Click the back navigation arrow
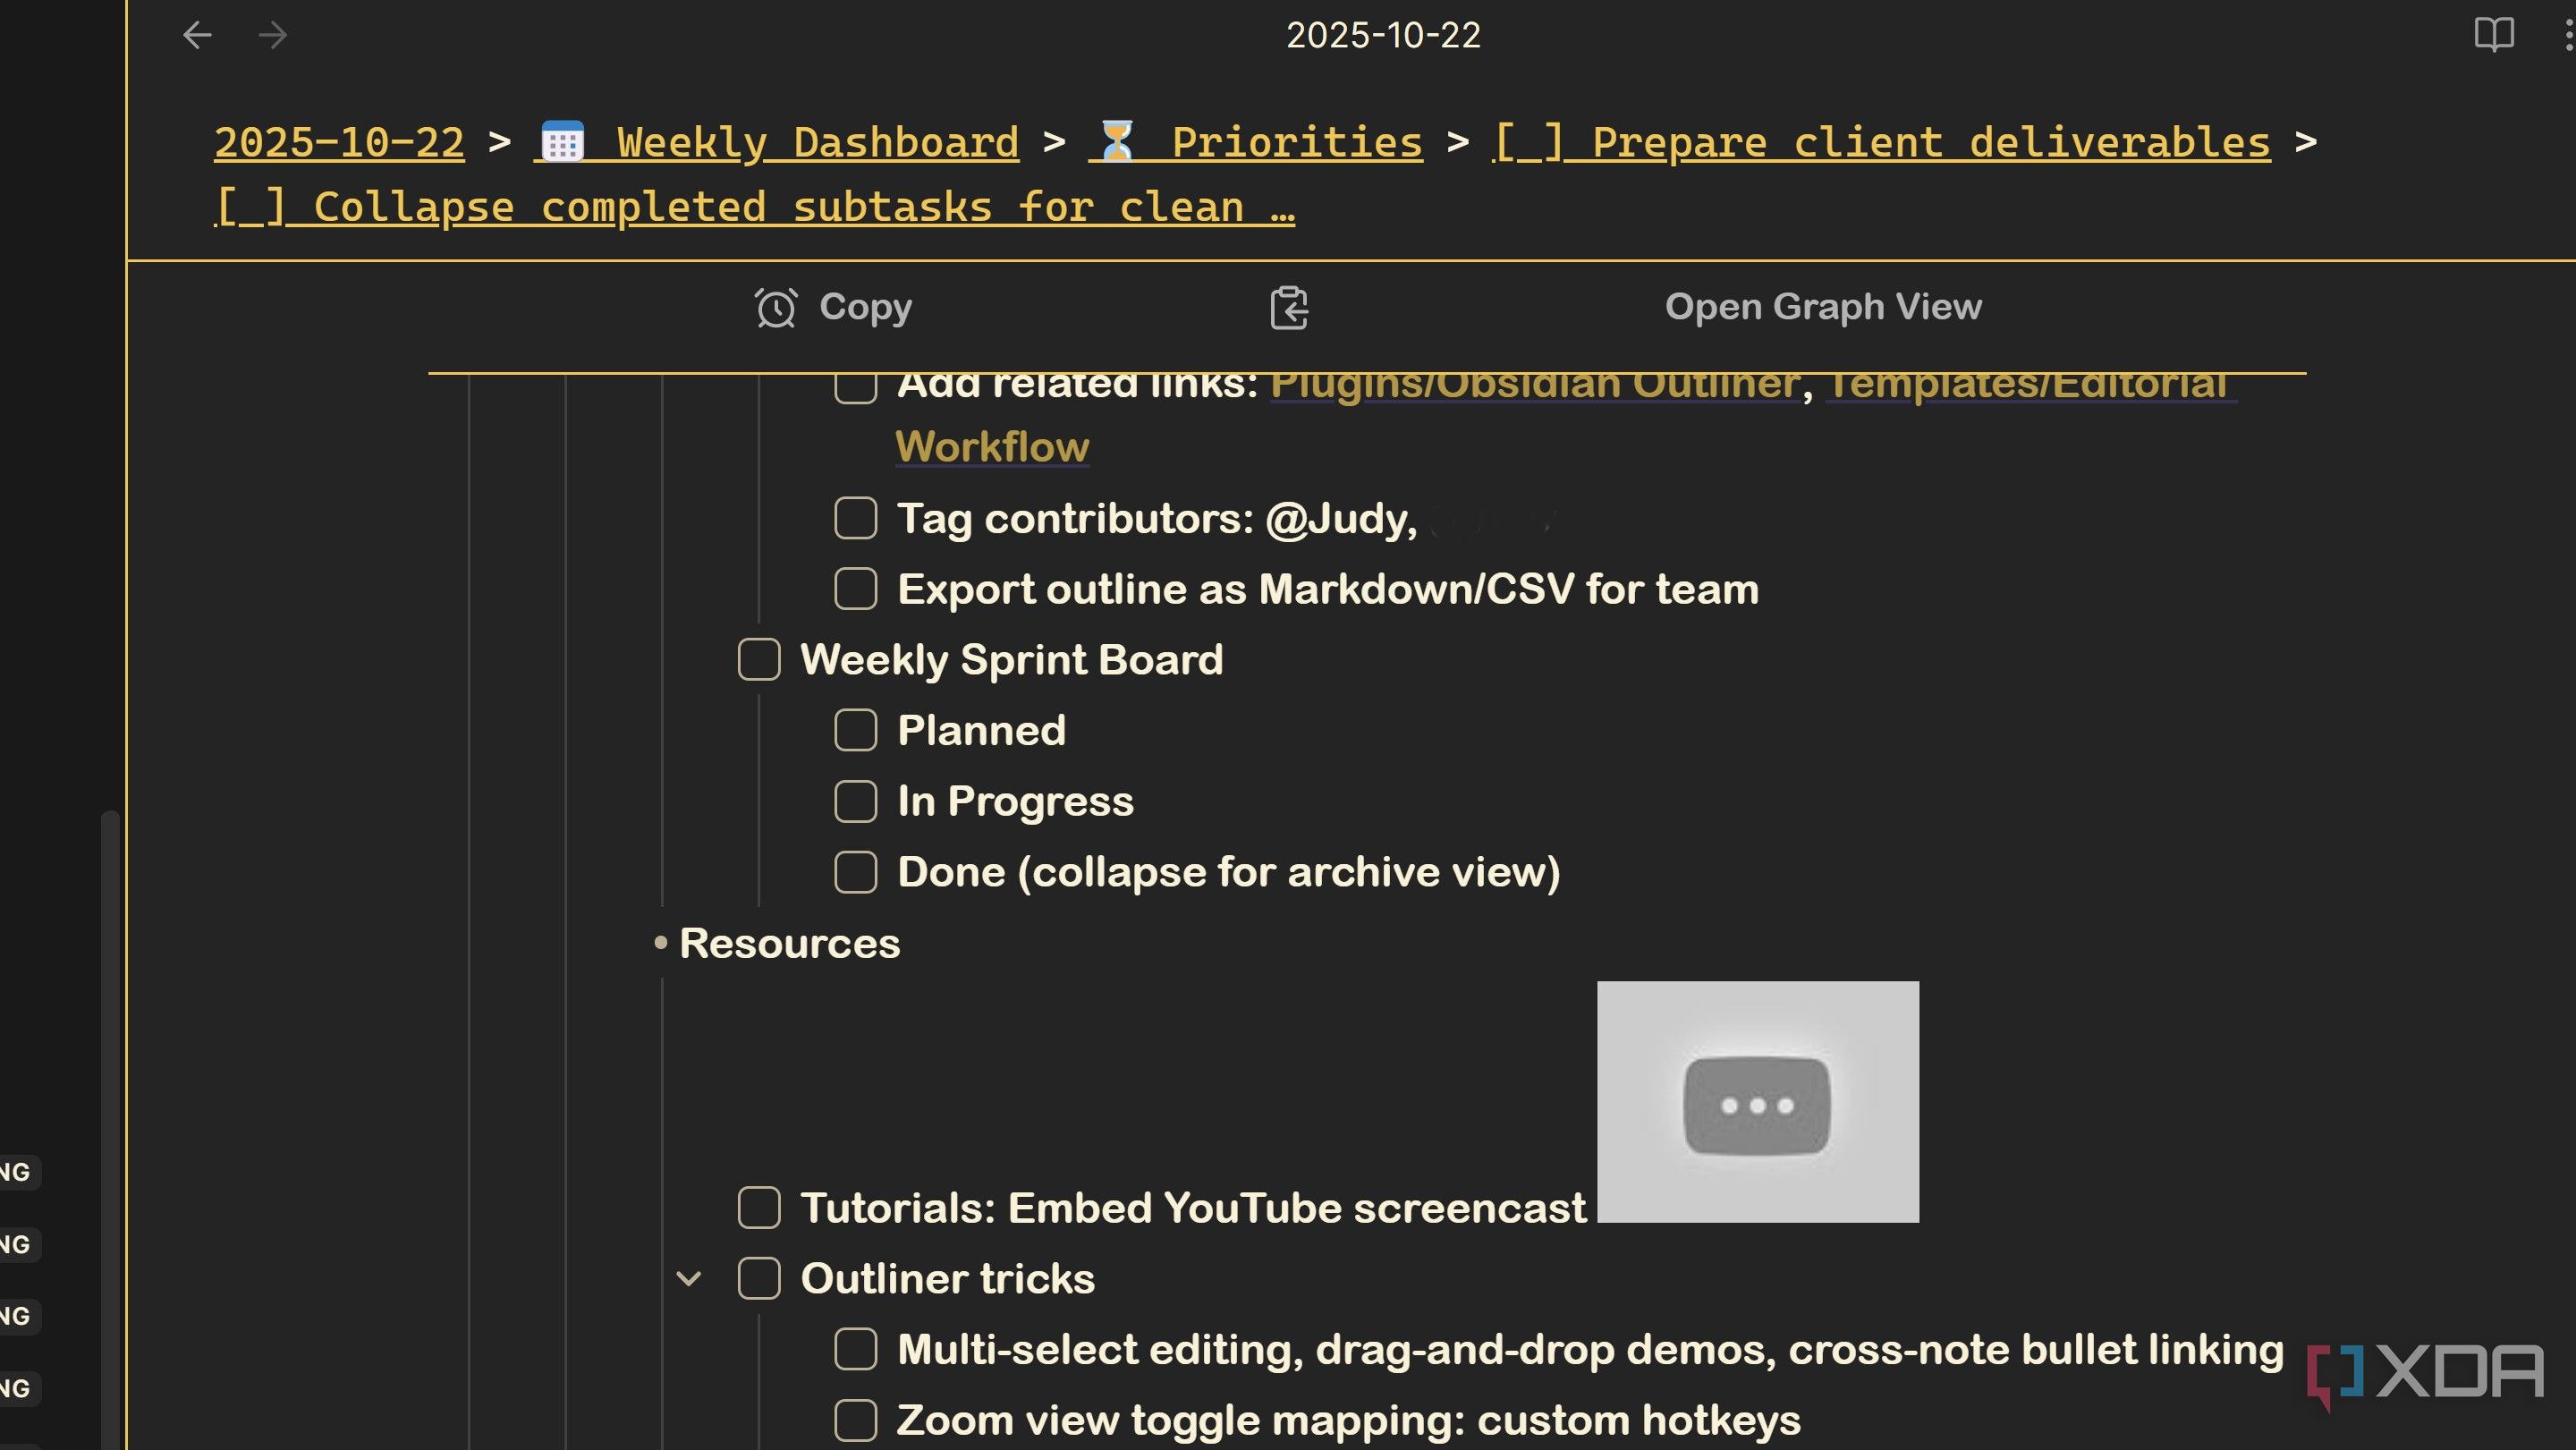 pos(197,36)
